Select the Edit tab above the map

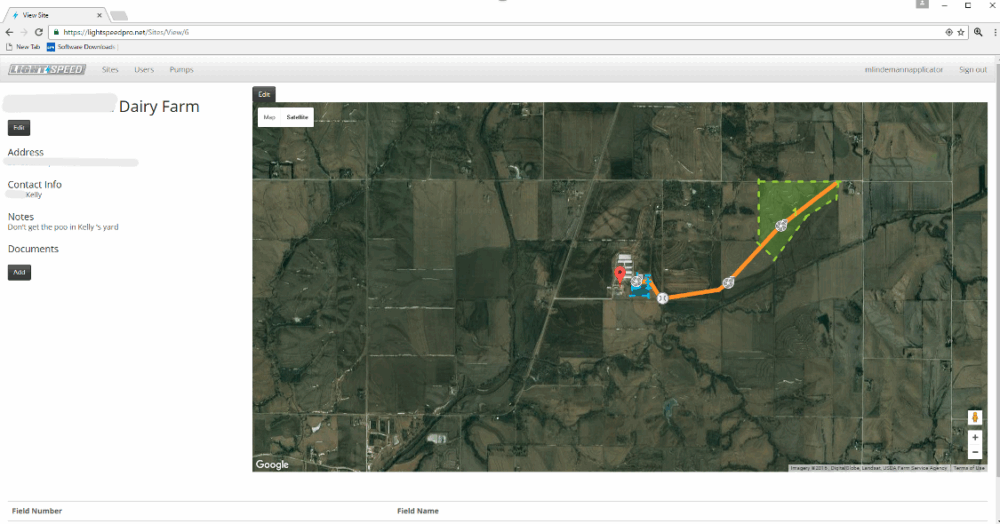pos(264,94)
